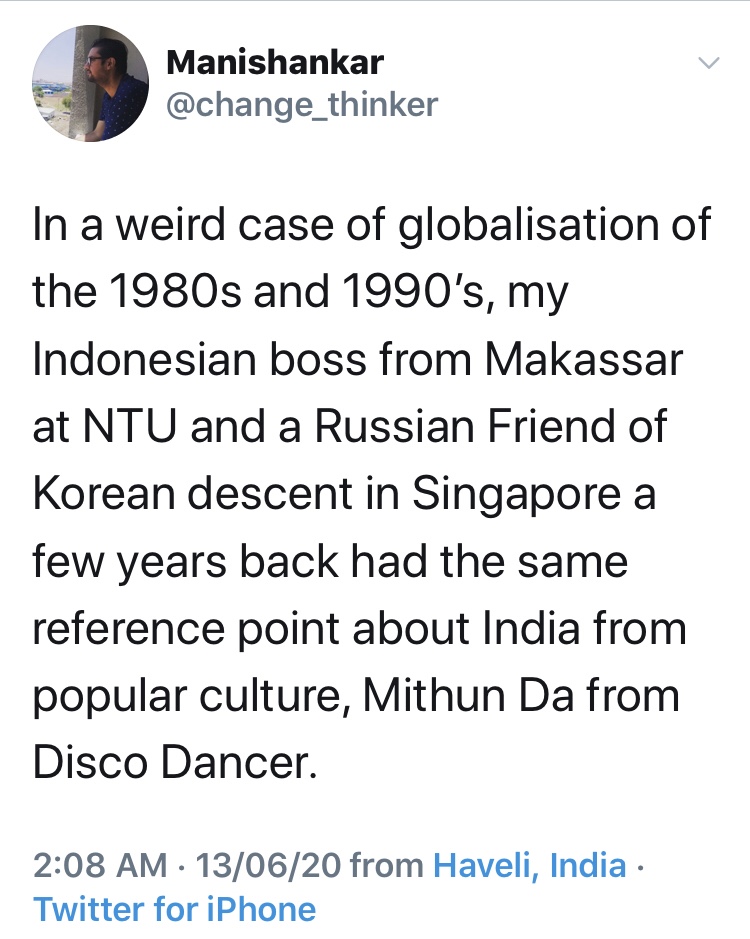Expand the tweet options chevron
The width and height of the screenshot is (750, 939).
[708, 63]
